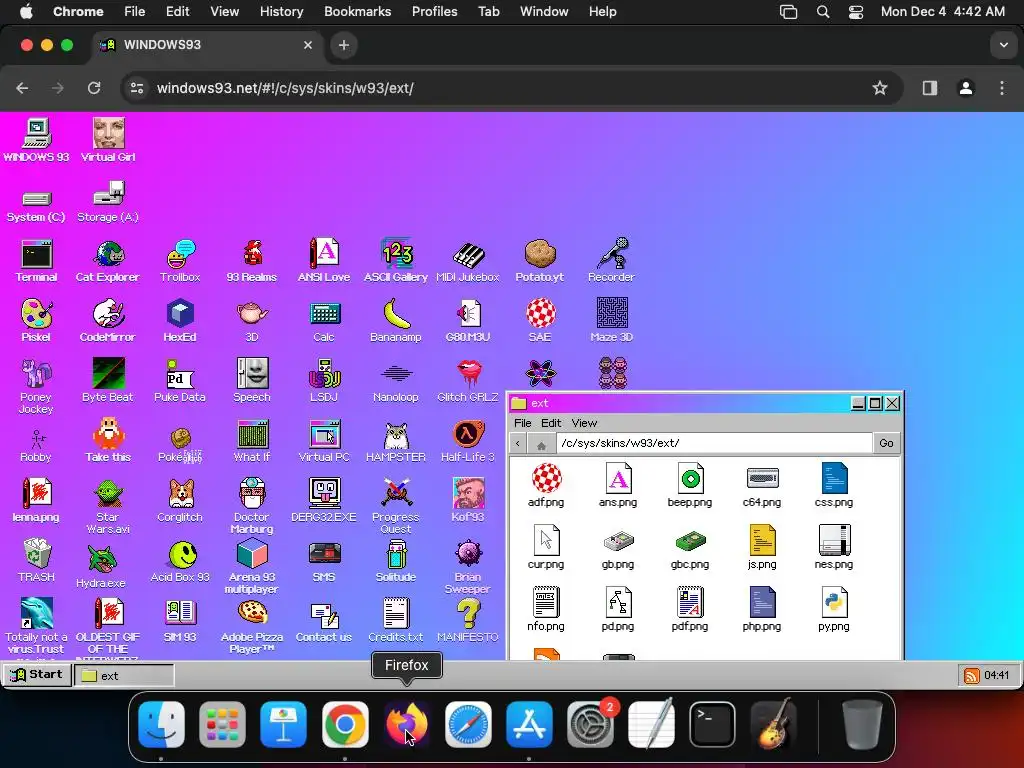This screenshot has width=1024, height=768.
Task: Select beep.png file in ext window
Action: (690, 485)
